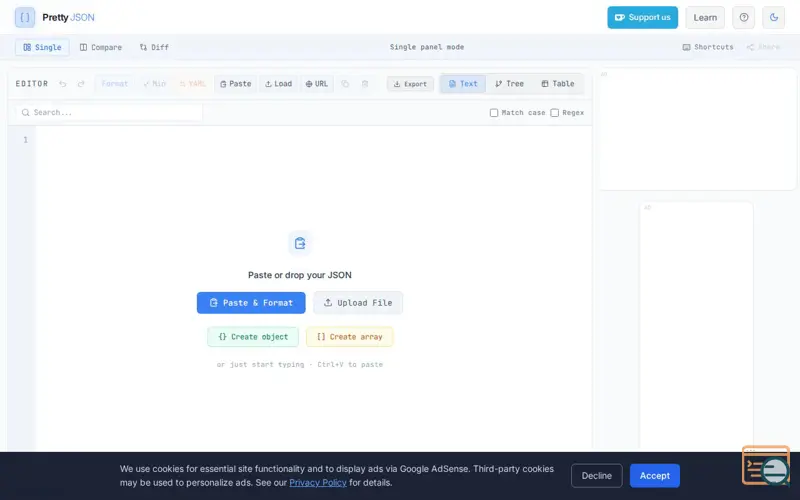Focus the Search input field

[x=109, y=112]
